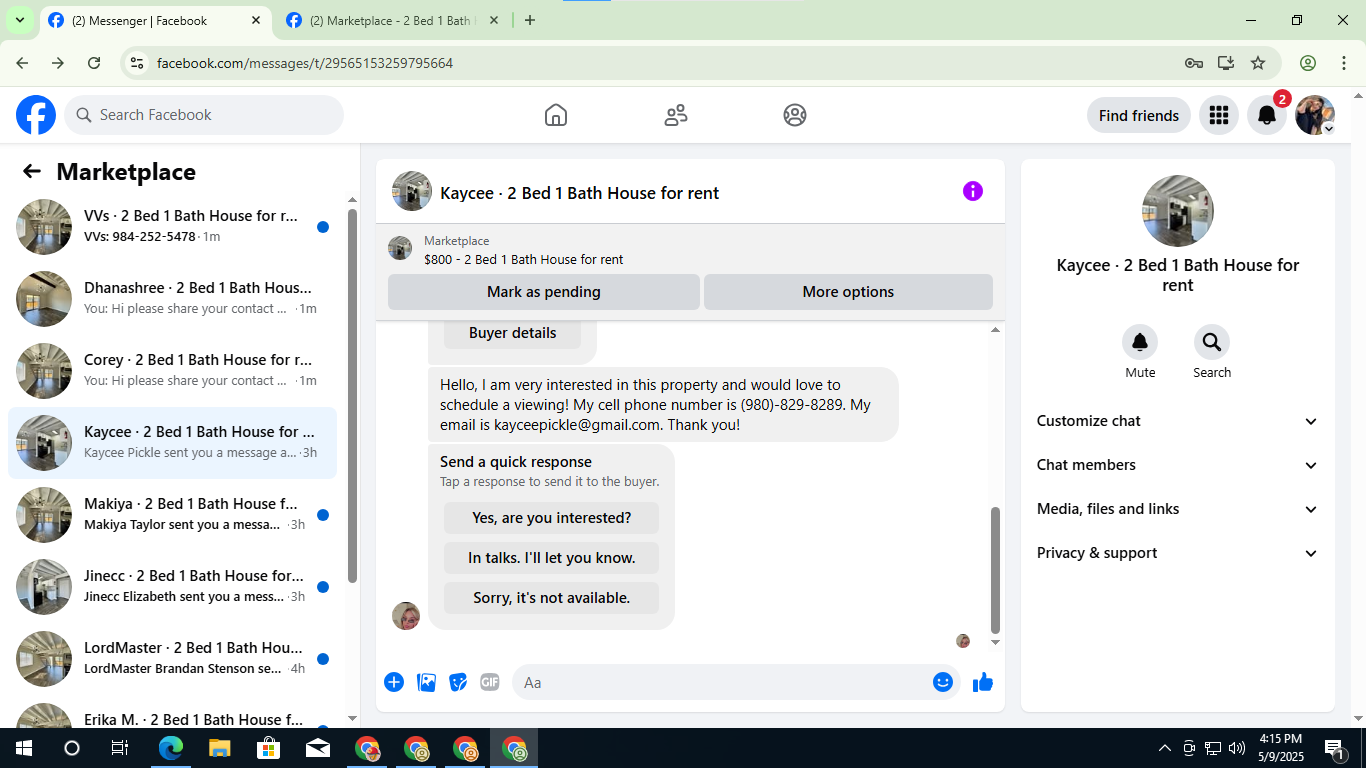Screen dimensions: 1366x768
Task: Send a thumbs-up like
Action: [983, 682]
